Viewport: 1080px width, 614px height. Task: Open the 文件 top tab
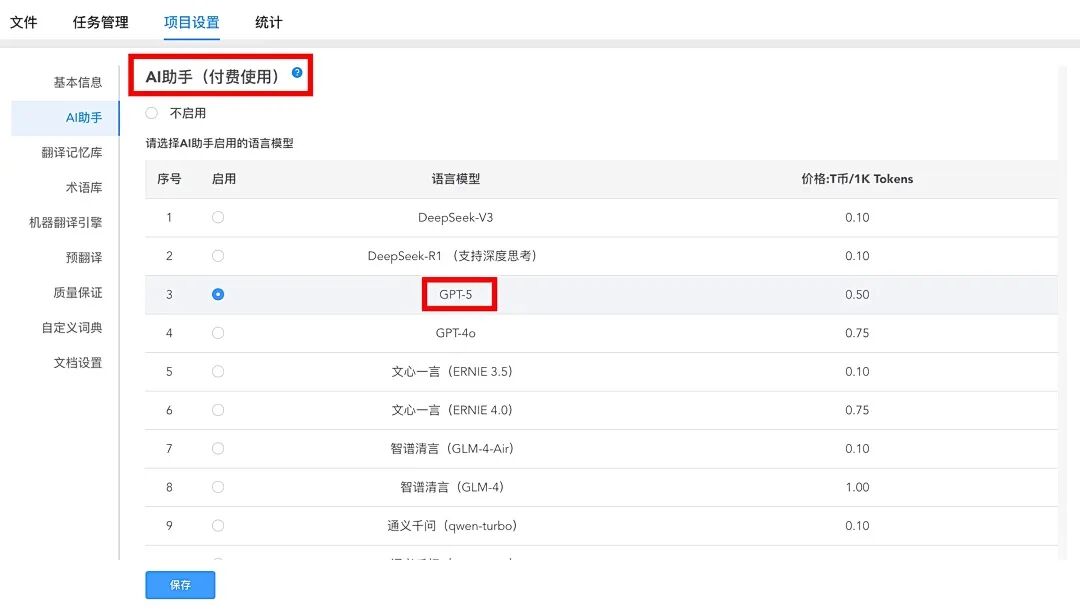pos(23,22)
